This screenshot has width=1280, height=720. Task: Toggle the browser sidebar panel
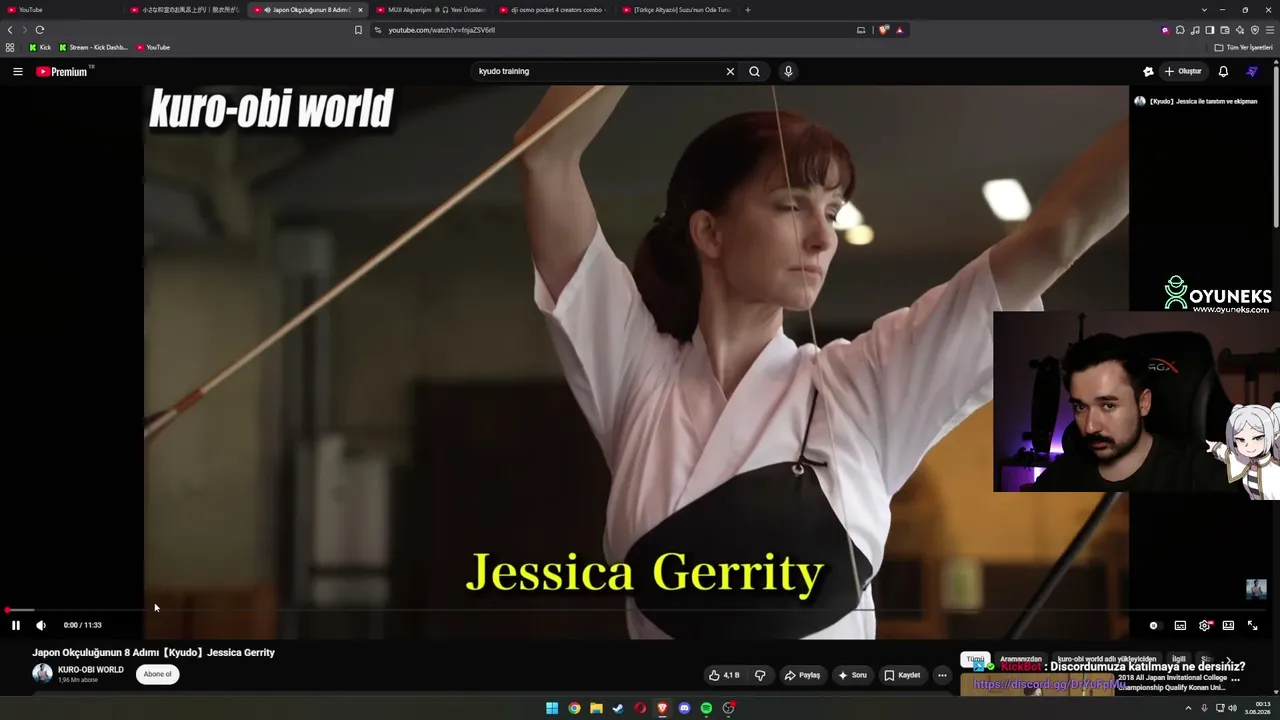click(1210, 30)
